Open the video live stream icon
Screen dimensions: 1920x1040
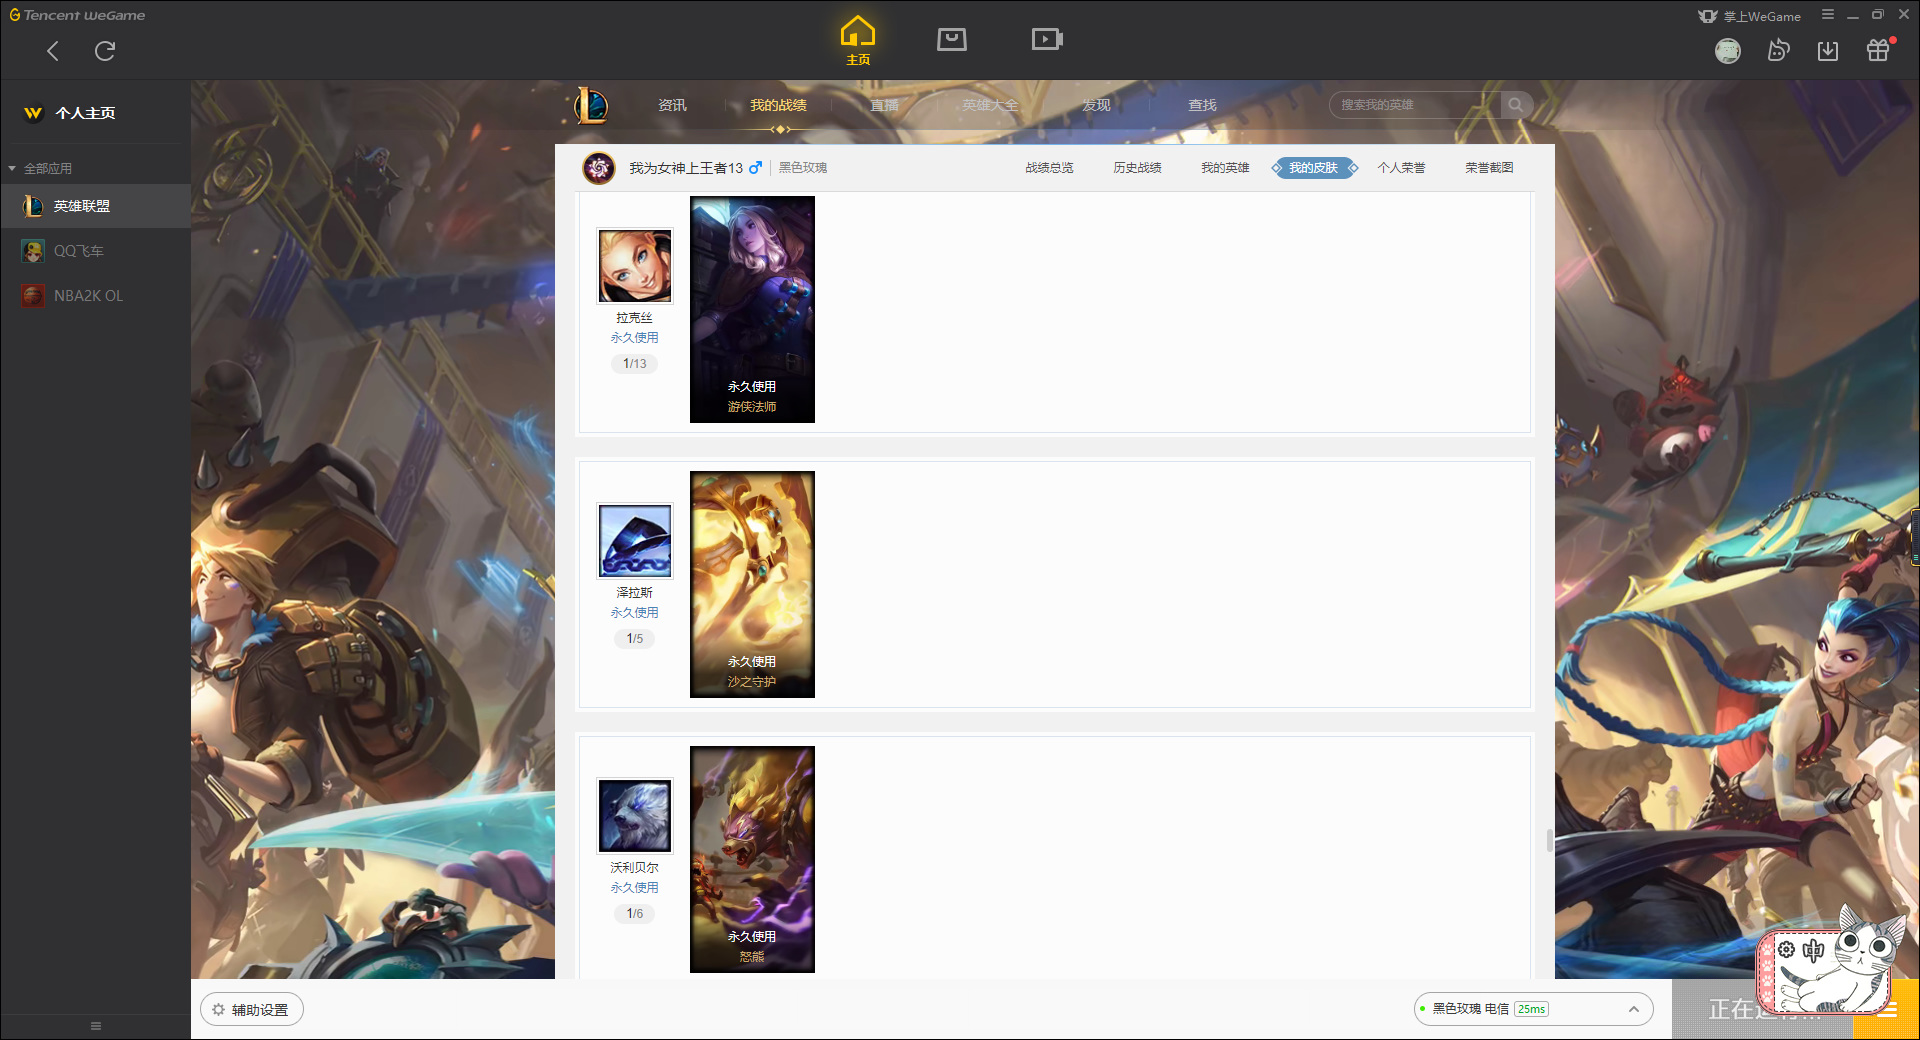(1047, 39)
